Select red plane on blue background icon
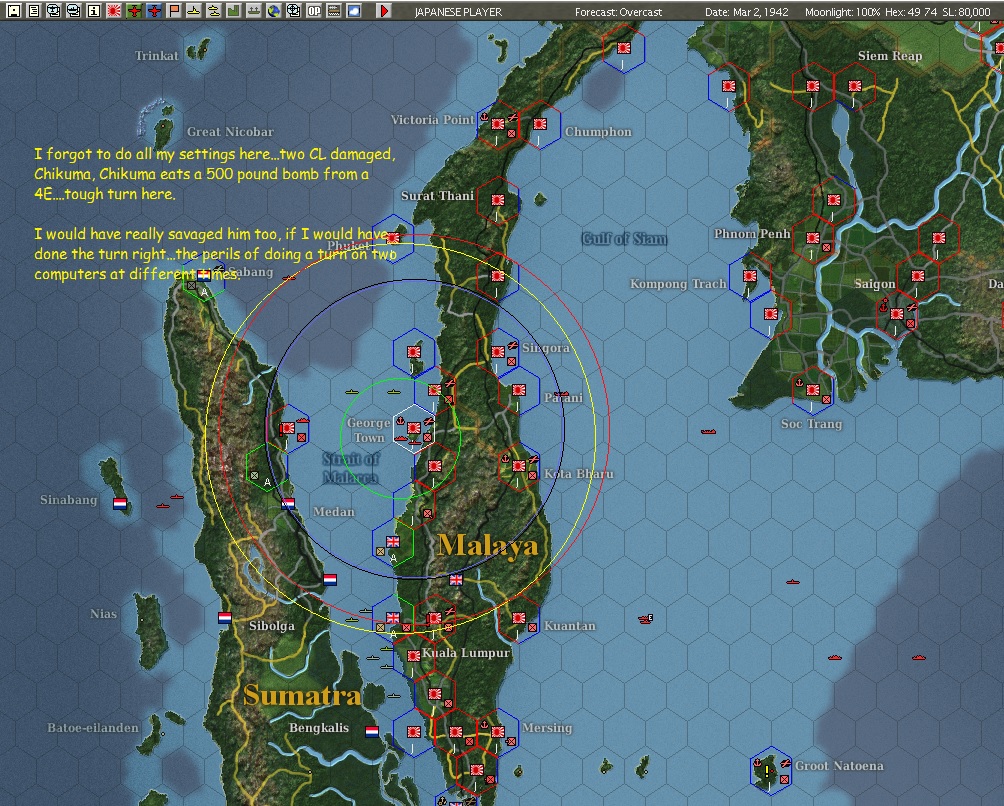This screenshot has height=806, width=1004. click(x=154, y=10)
